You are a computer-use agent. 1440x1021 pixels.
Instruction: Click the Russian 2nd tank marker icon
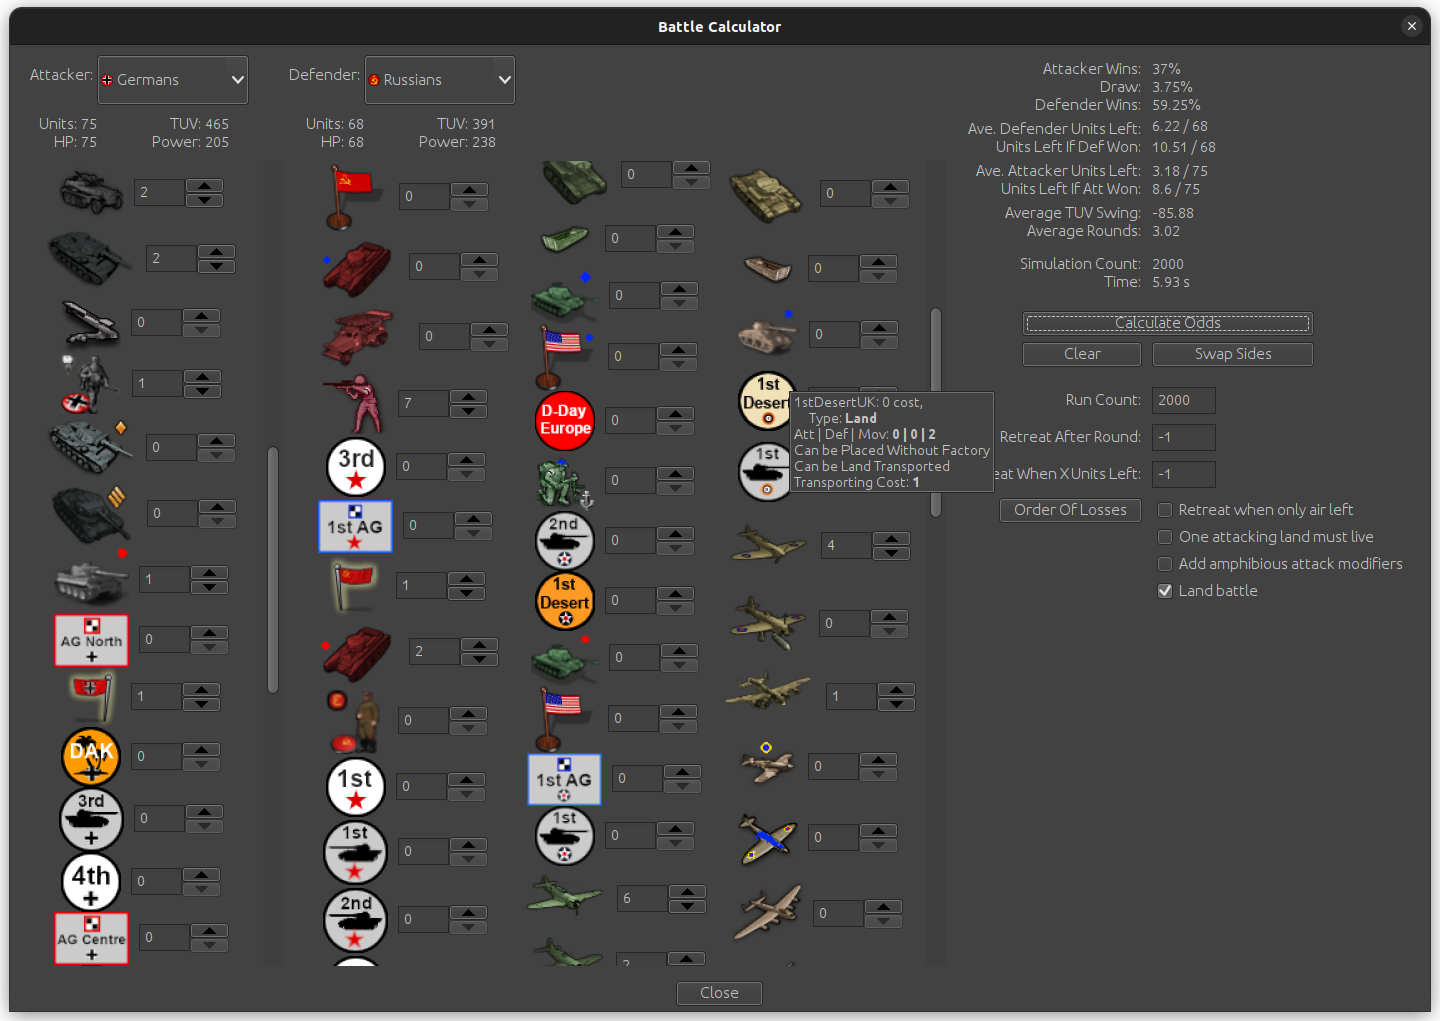(x=356, y=919)
